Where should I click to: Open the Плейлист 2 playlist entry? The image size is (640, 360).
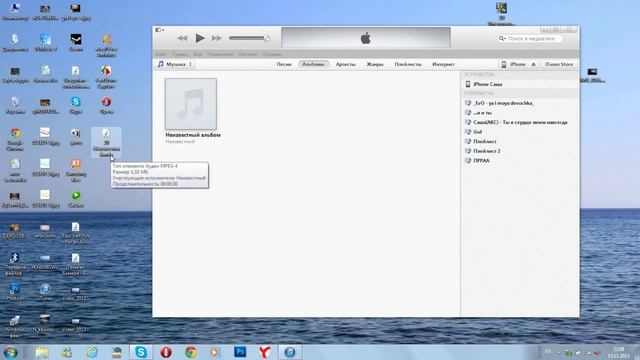tap(520, 151)
